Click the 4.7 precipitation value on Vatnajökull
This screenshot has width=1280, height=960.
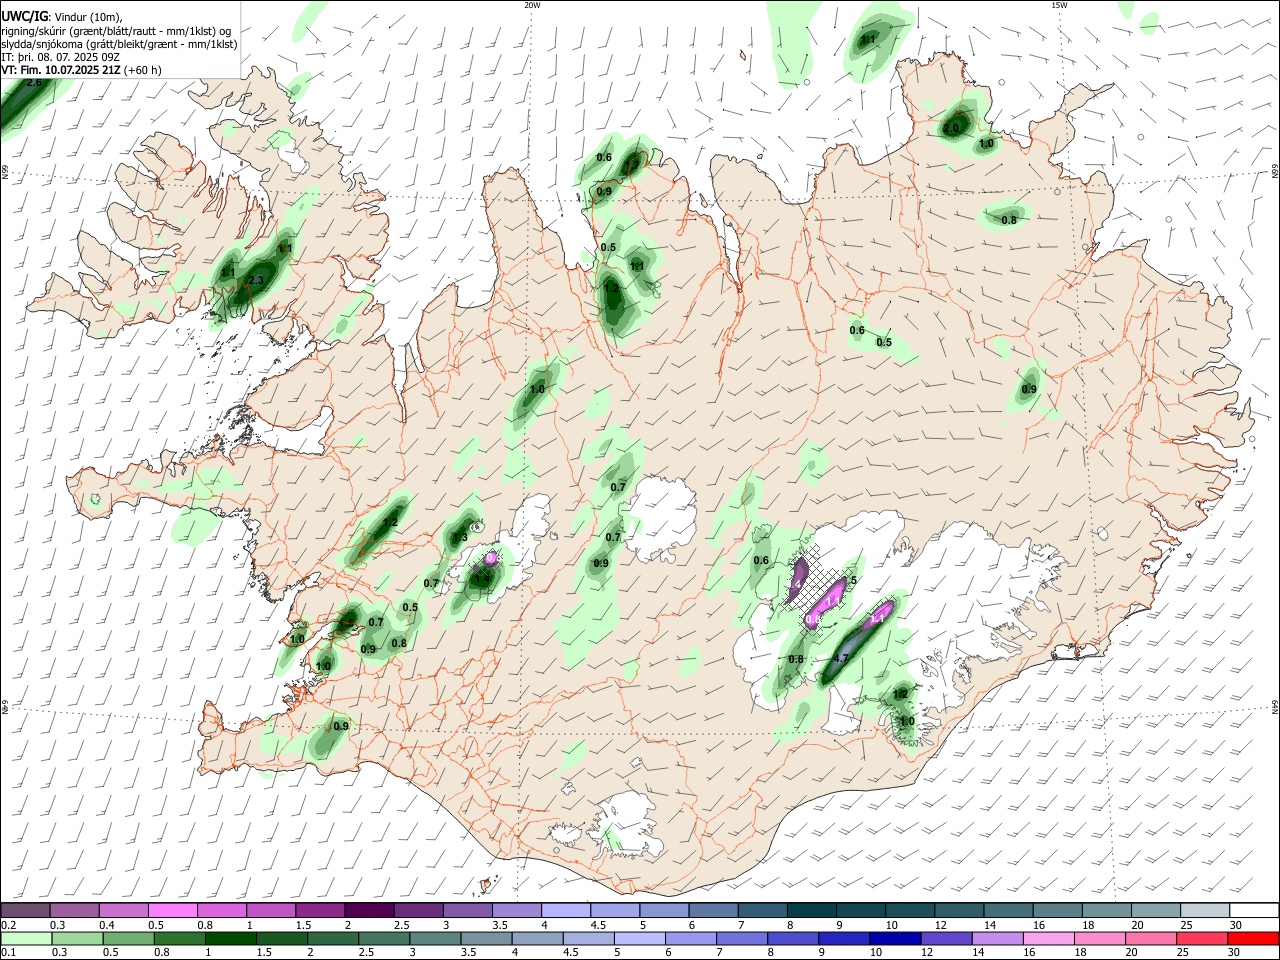(x=841, y=659)
